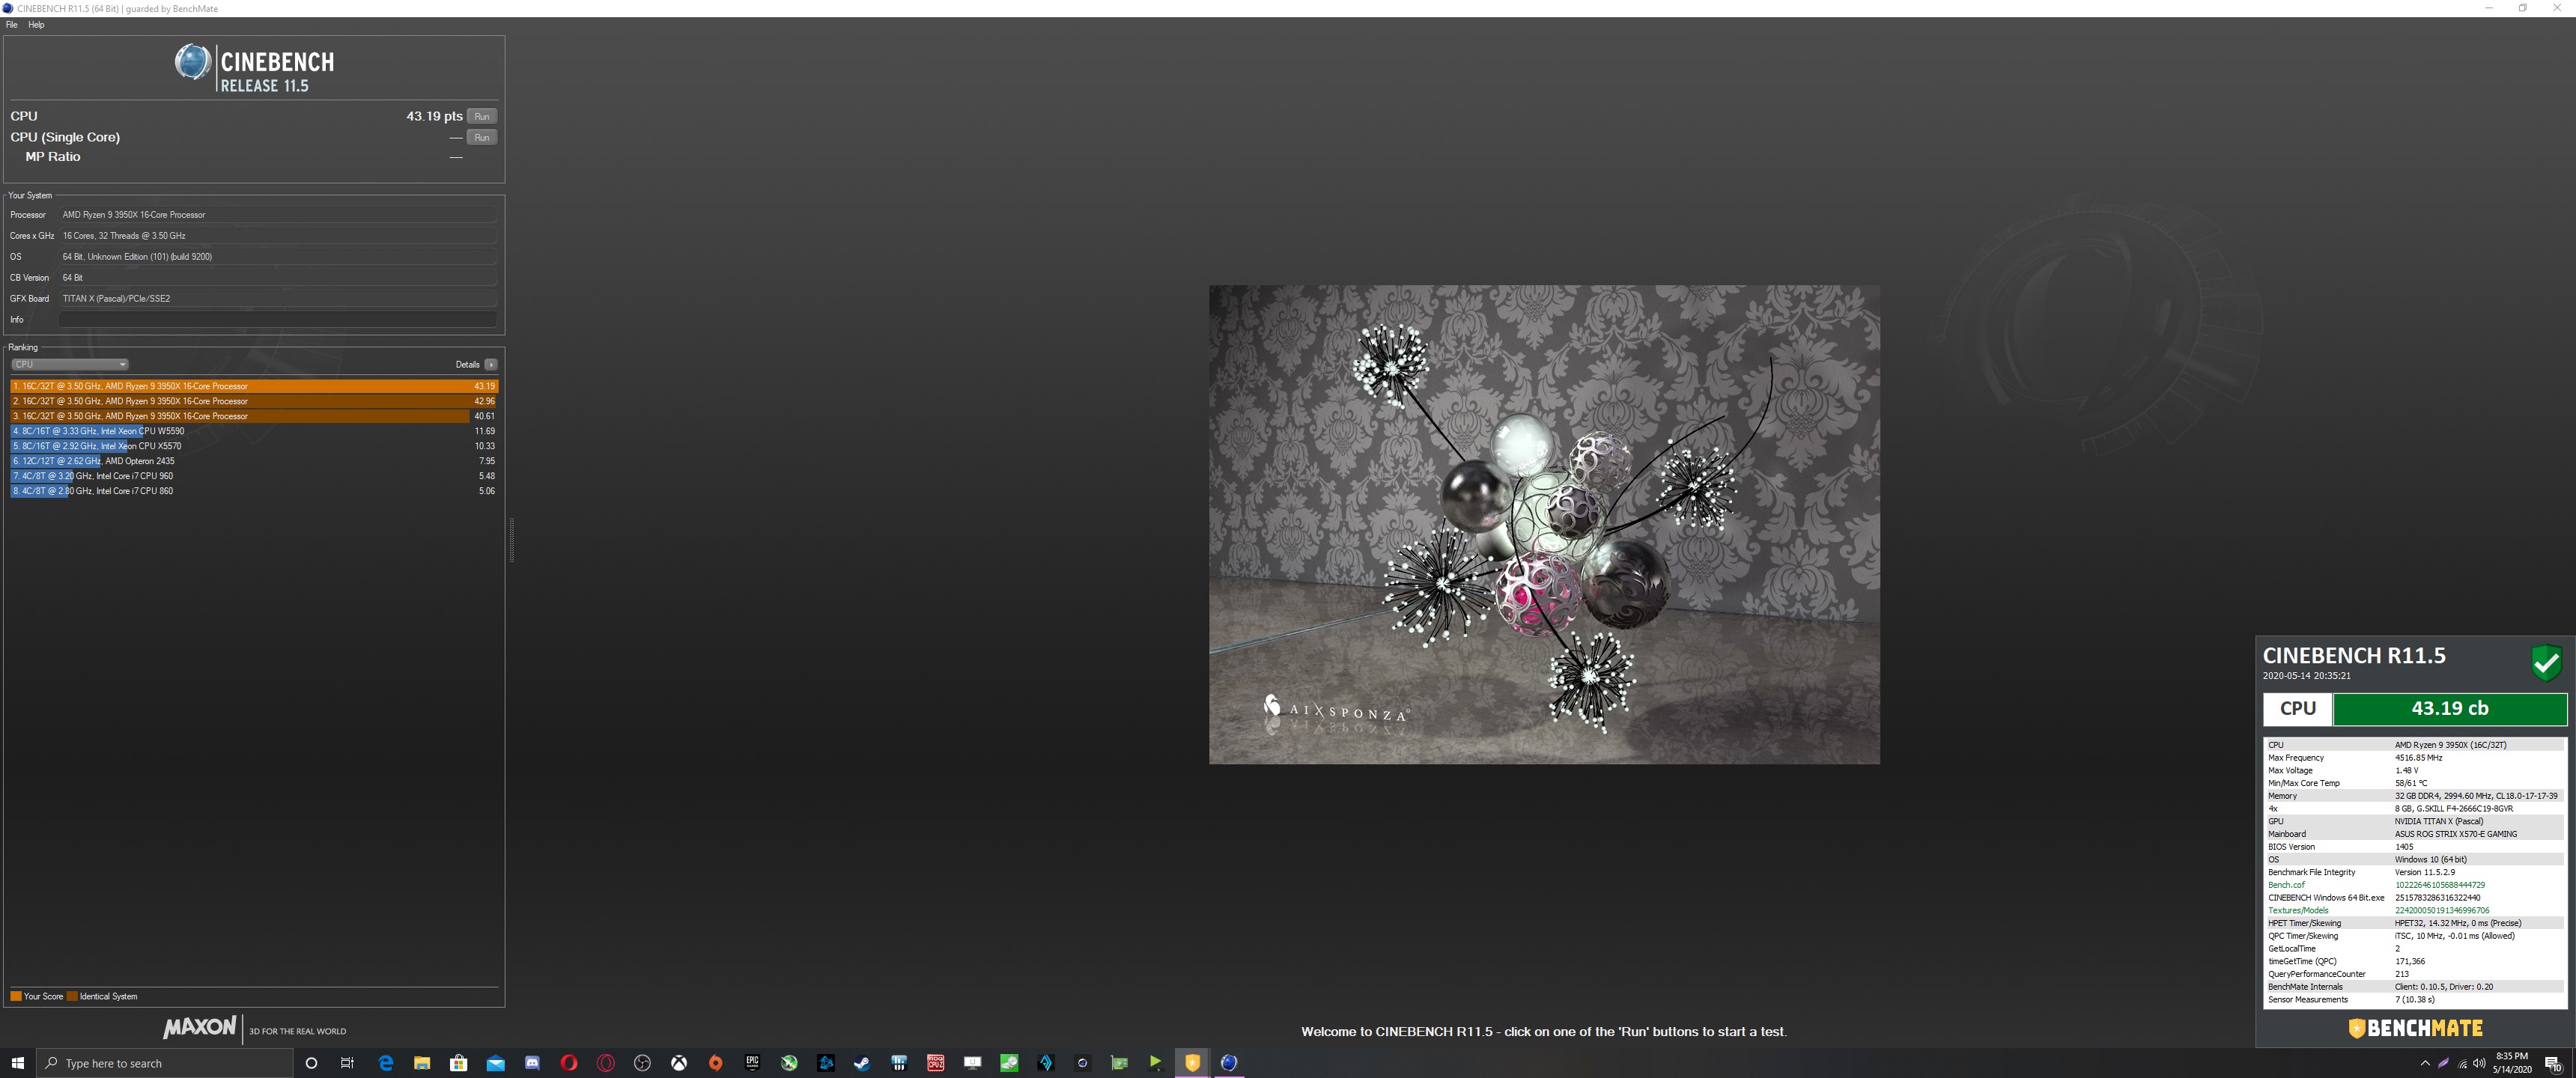Click the Textures/Models hash value
Viewport: 2576px width, 1078px height.
pos(2441,910)
